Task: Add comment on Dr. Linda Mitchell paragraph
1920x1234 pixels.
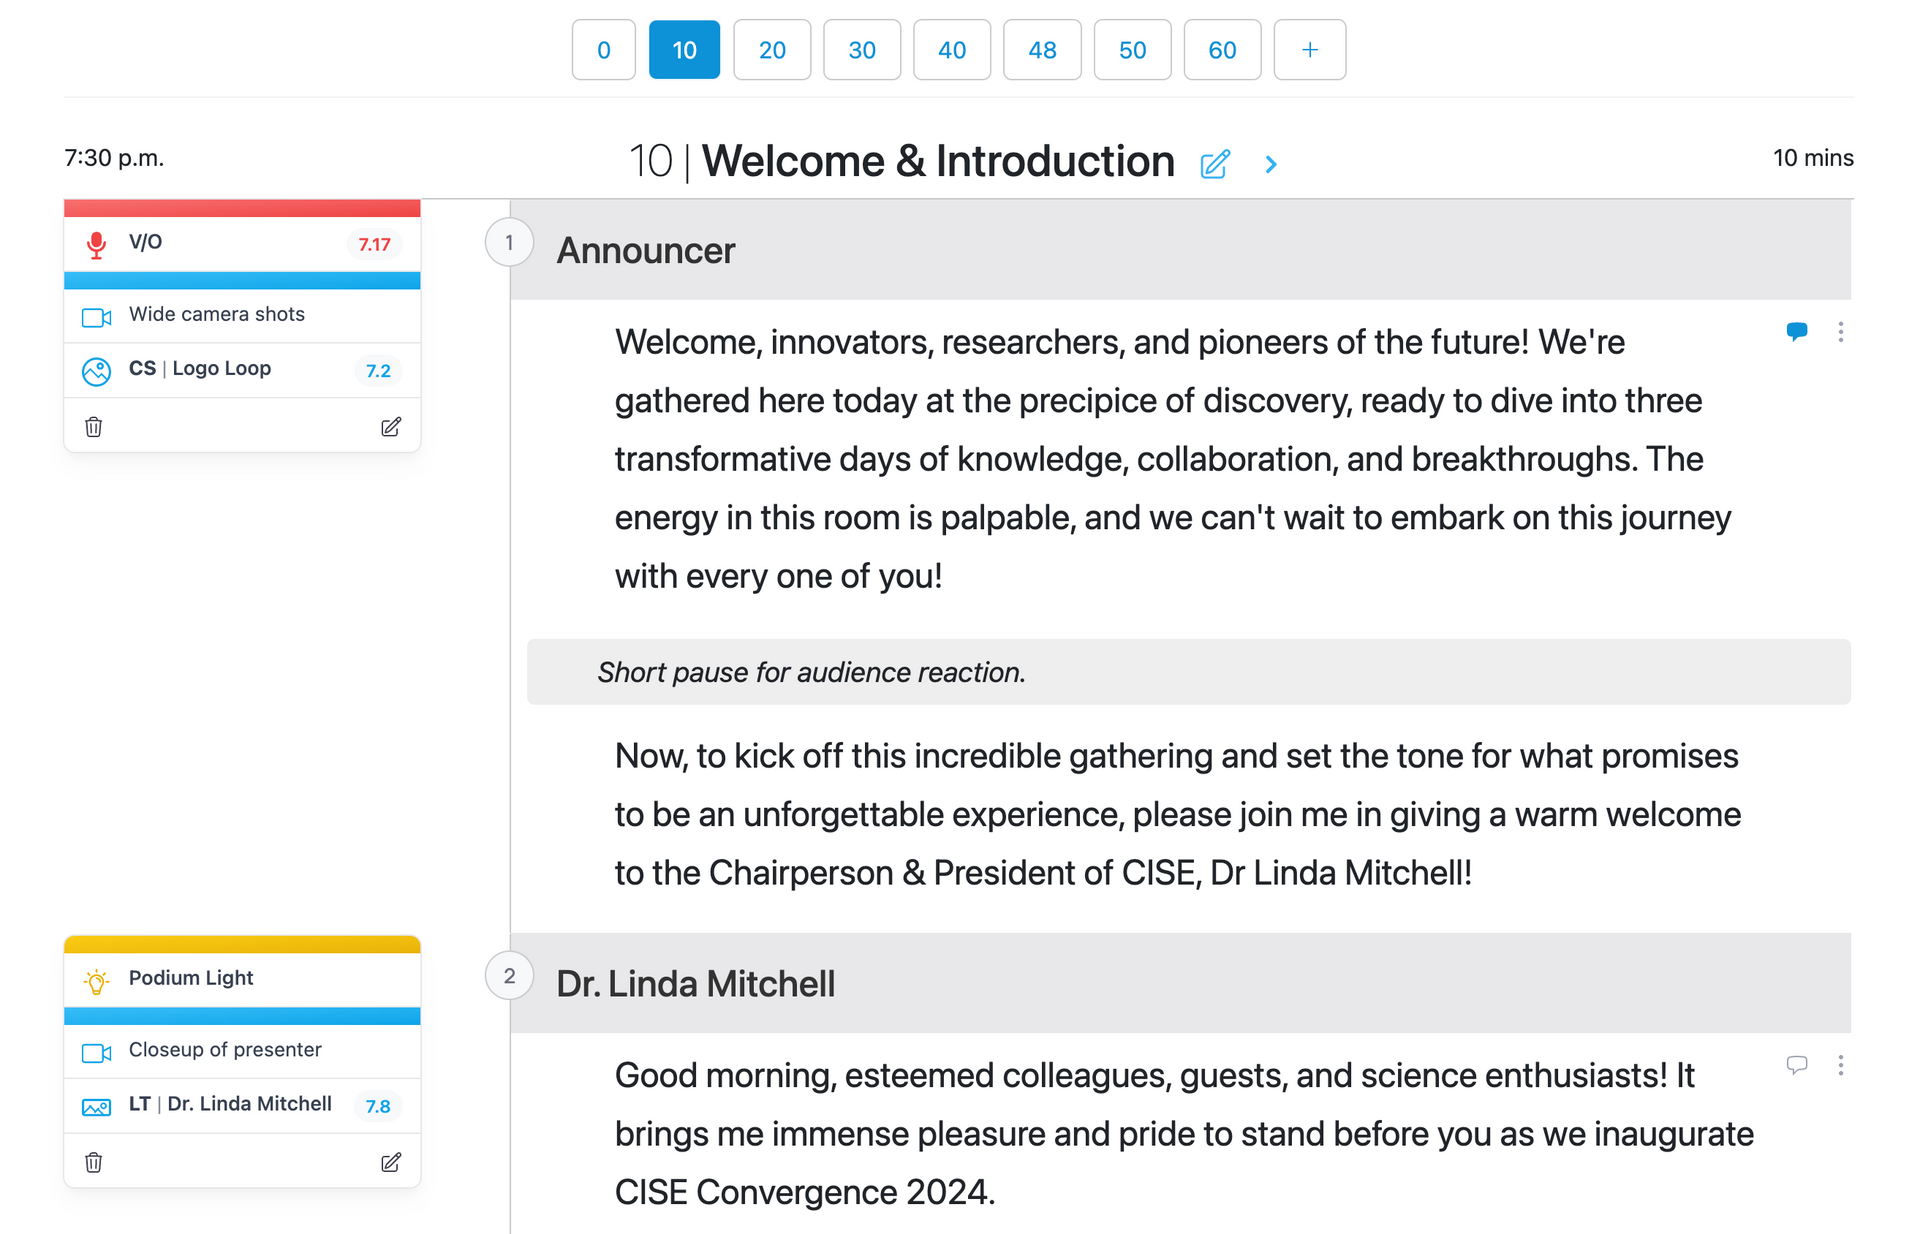Action: coord(1797,1065)
